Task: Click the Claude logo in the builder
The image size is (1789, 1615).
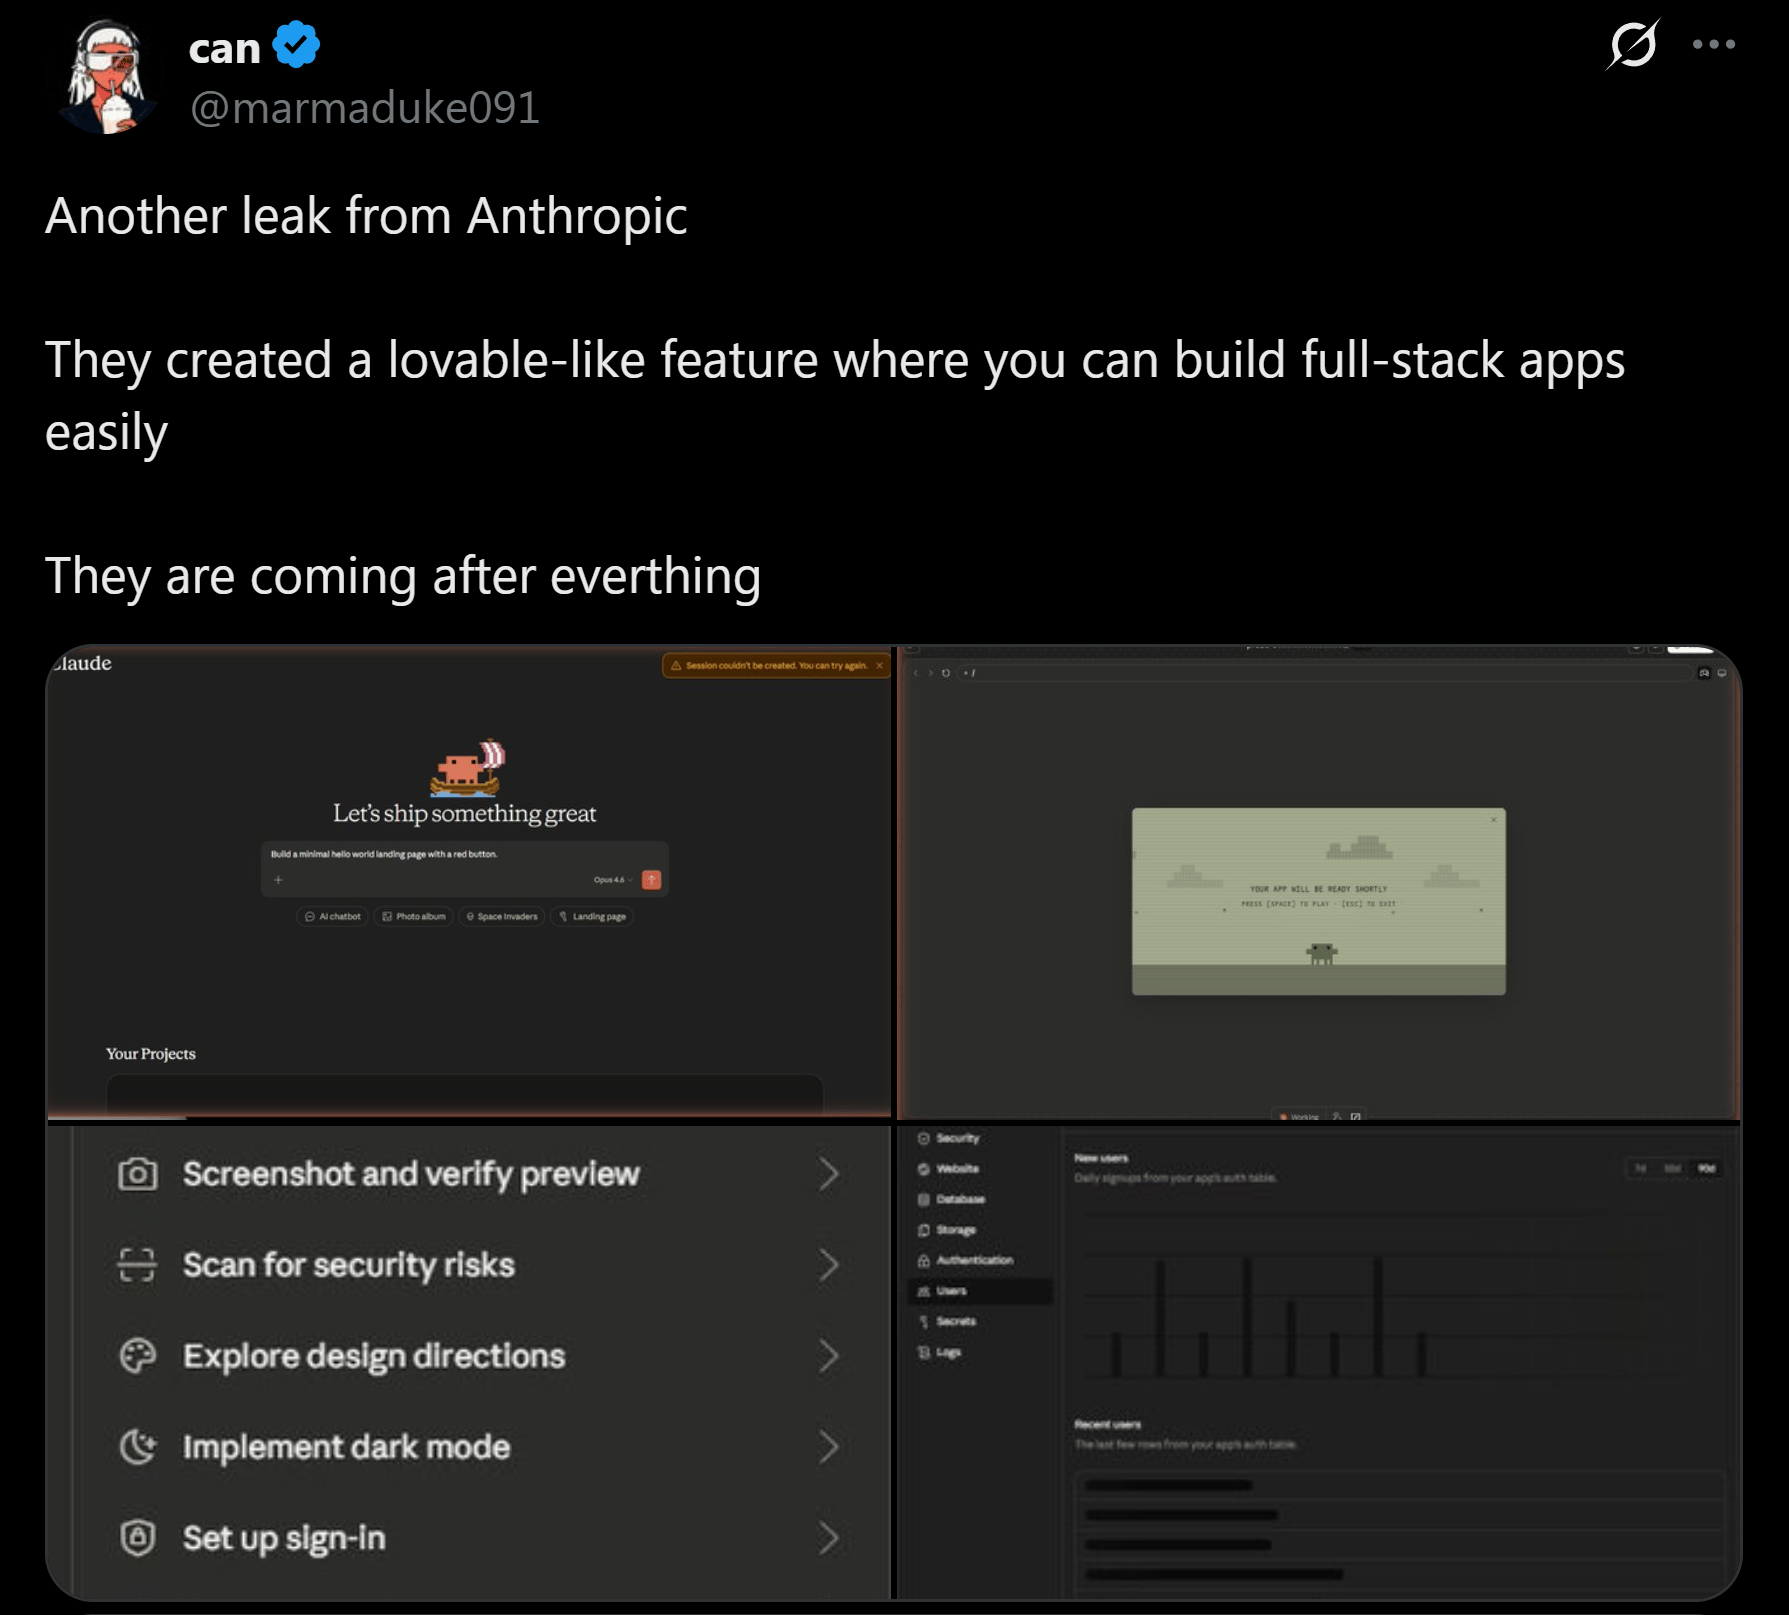Action: click(x=82, y=663)
